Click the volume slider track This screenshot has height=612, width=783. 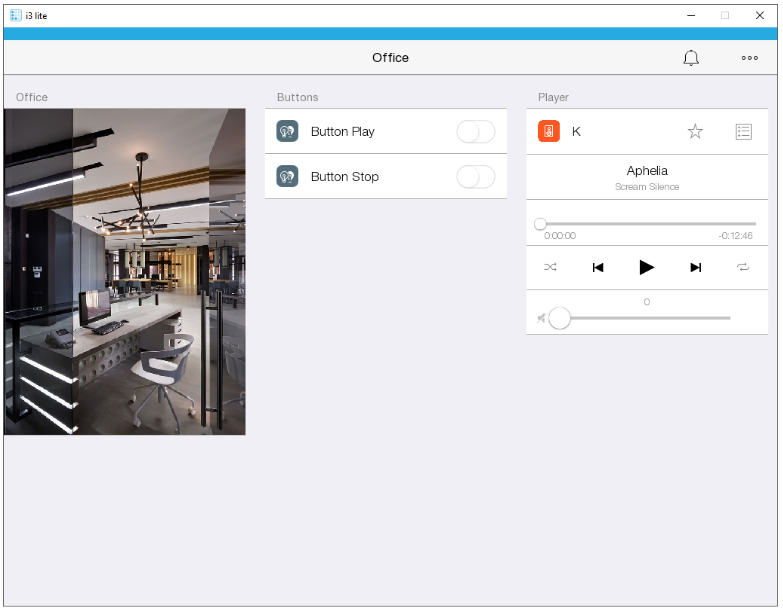(650, 318)
